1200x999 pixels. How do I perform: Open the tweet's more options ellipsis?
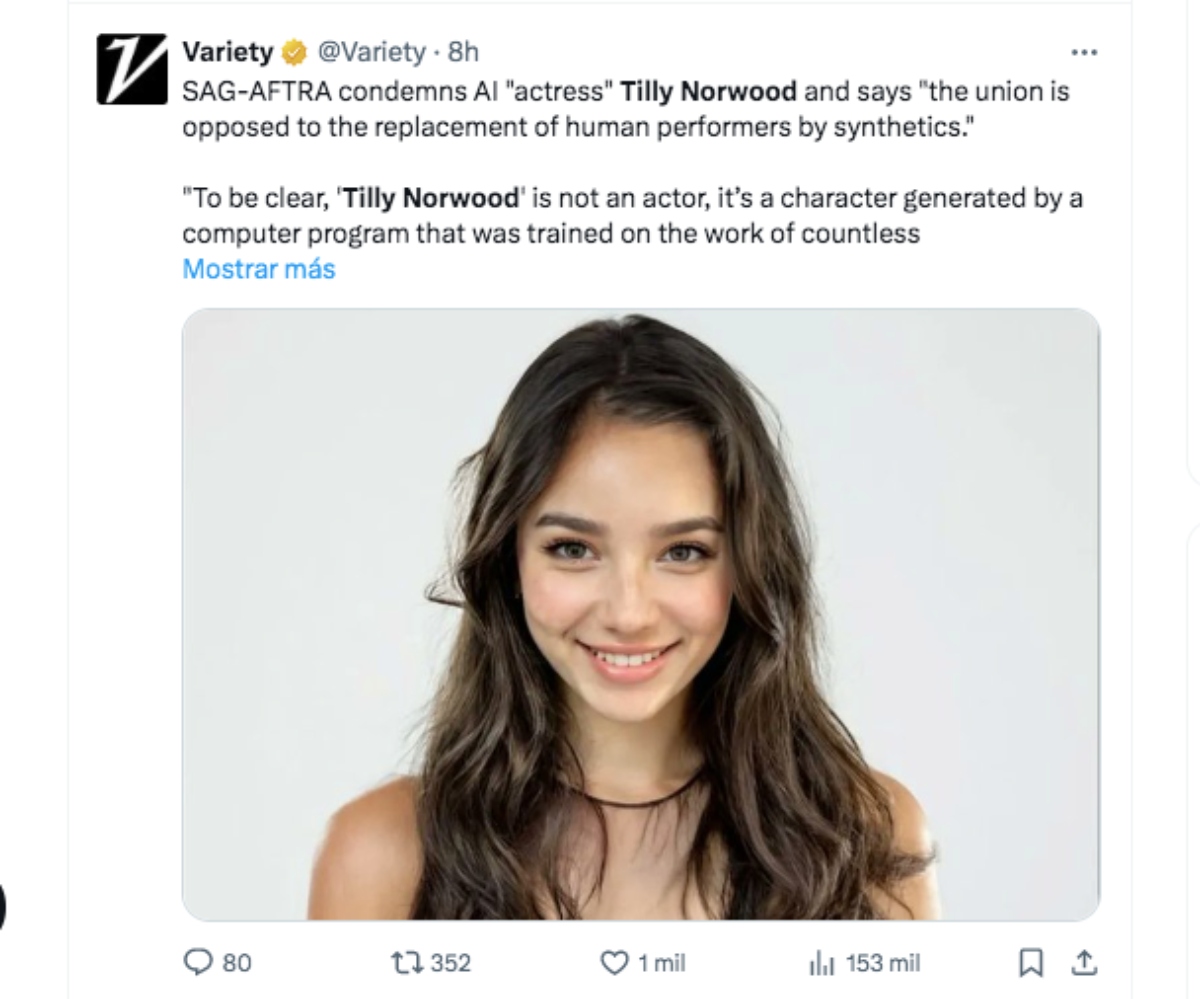pos(1084,52)
